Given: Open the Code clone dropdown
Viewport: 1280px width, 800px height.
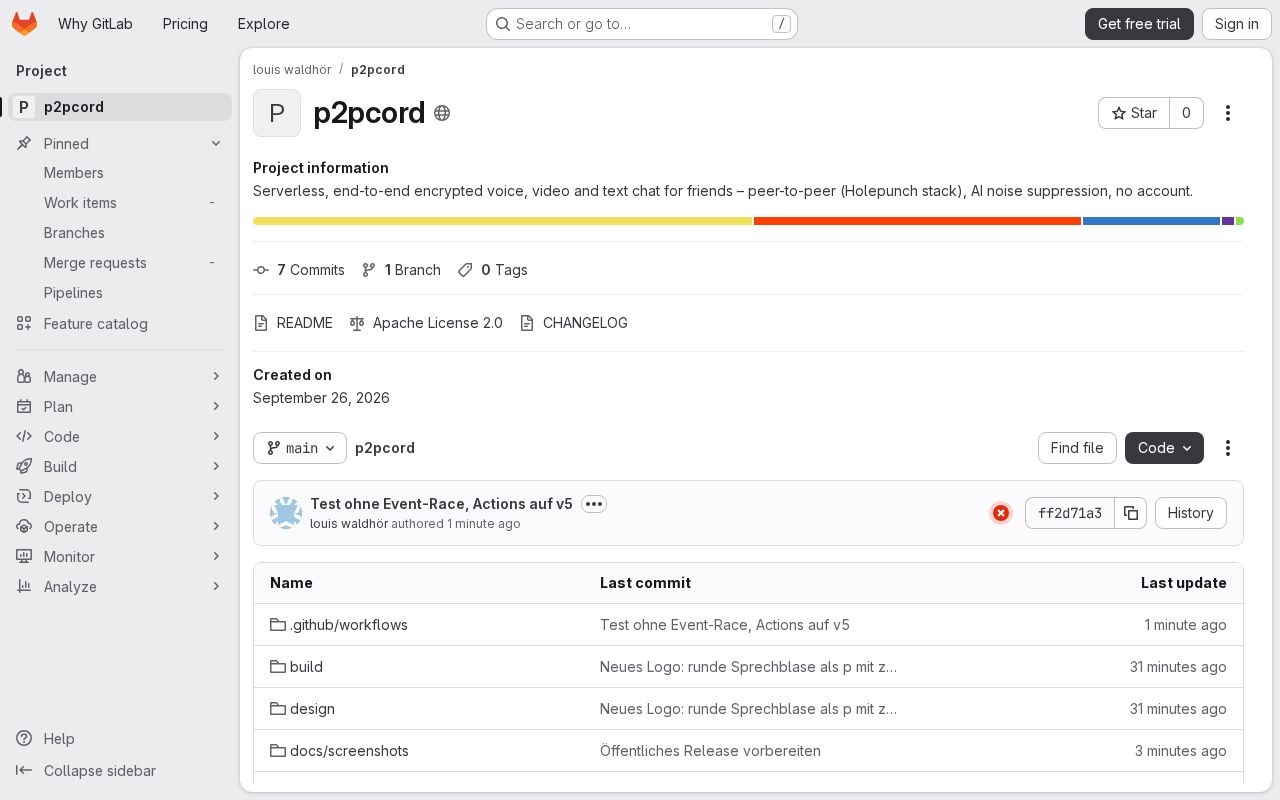Looking at the screenshot, I should point(1164,448).
